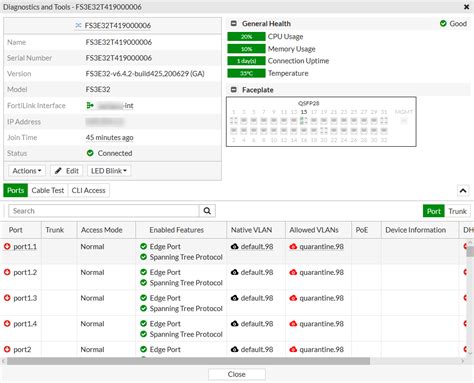Select the Port view toggle
474x383 pixels.
[434, 211]
